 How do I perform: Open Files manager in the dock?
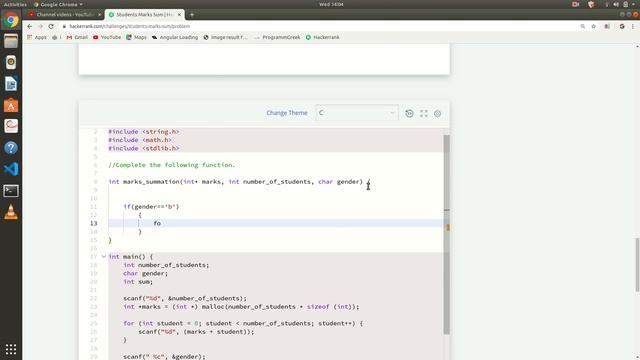(11, 41)
